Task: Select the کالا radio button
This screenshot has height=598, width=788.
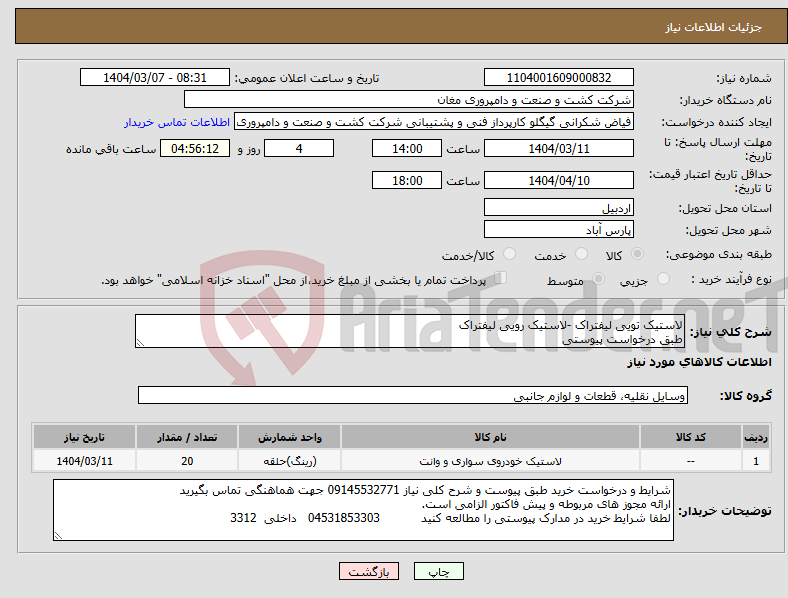Action: coord(637,254)
